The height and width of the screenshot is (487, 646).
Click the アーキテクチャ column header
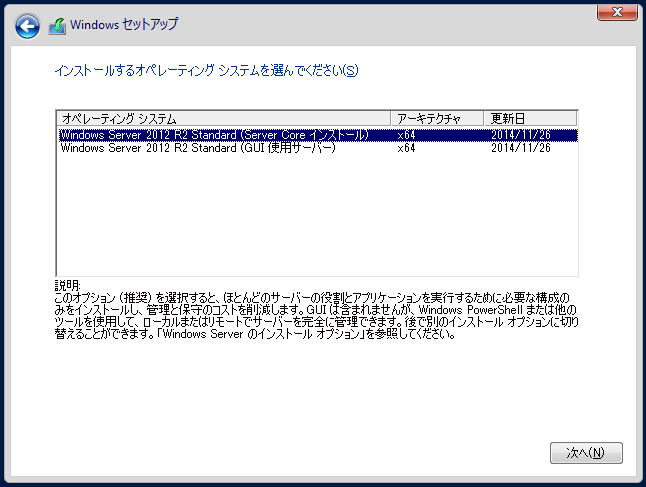[x=437, y=119]
